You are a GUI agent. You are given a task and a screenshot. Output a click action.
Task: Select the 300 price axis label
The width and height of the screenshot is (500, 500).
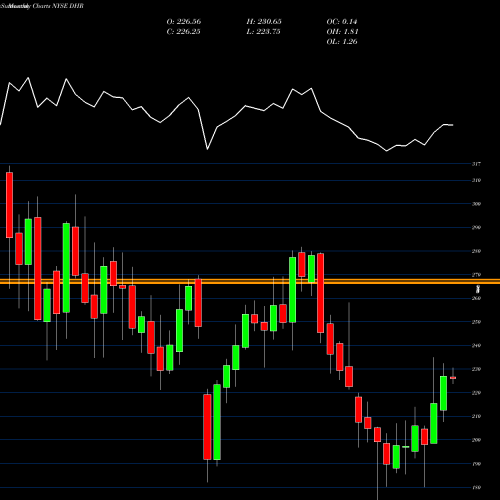point(476,204)
